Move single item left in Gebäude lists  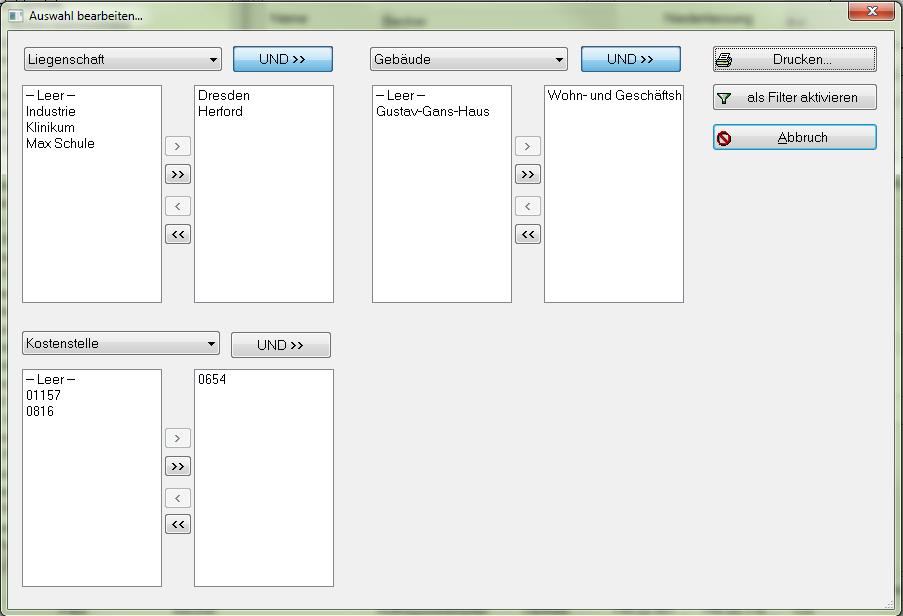528,206
